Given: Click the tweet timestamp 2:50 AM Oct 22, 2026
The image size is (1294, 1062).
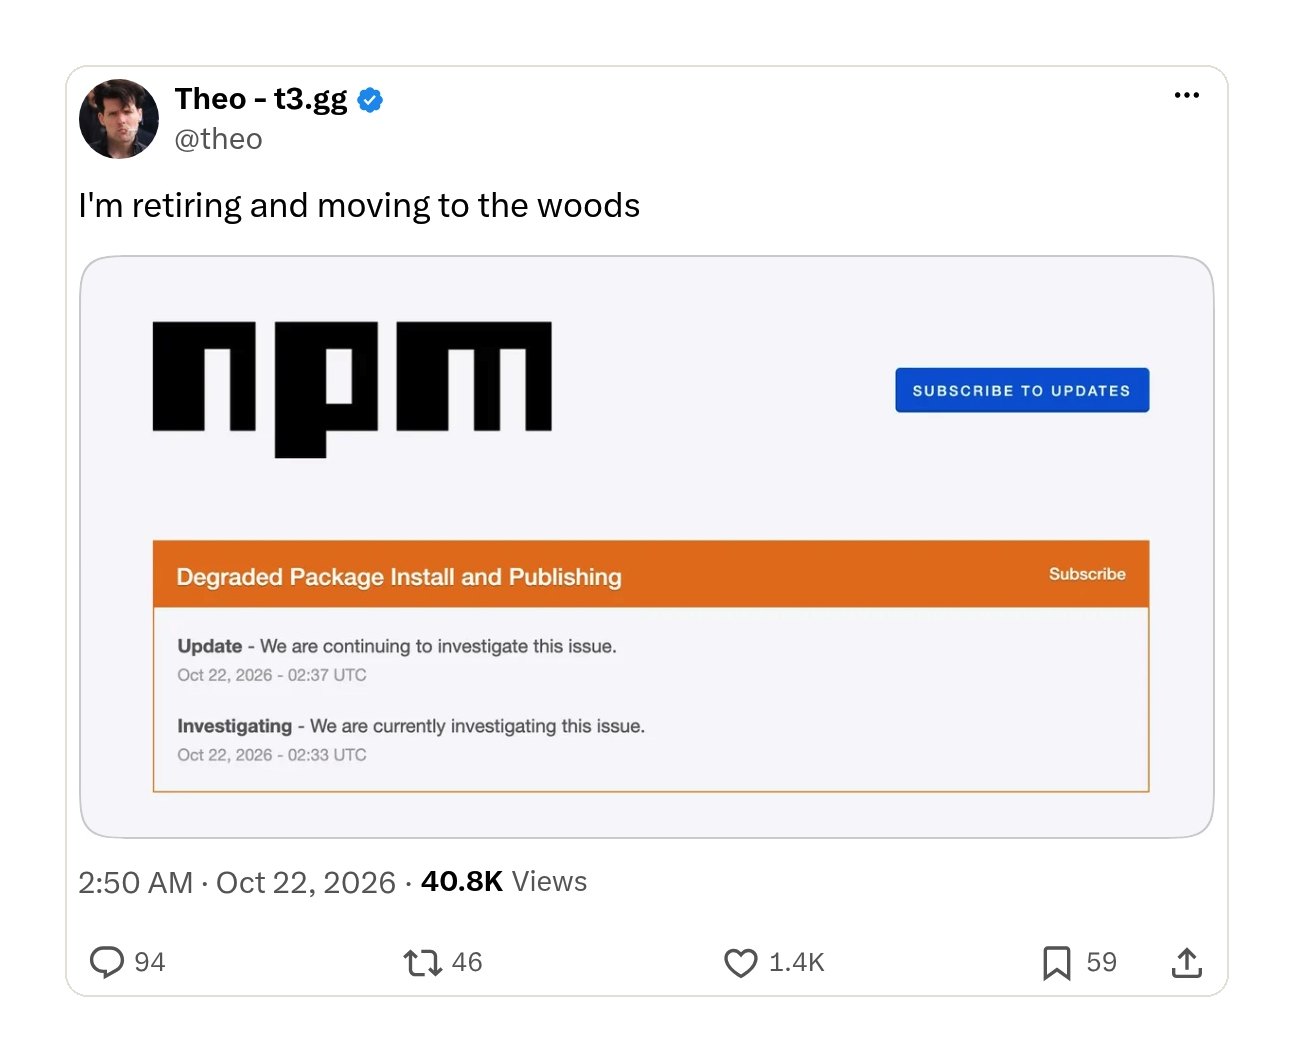Looking at the screenshot, I should pyautogui.click(x=237, y=882).
